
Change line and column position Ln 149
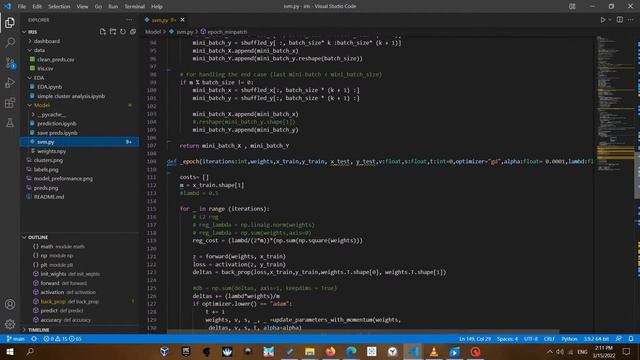point(475,339)
